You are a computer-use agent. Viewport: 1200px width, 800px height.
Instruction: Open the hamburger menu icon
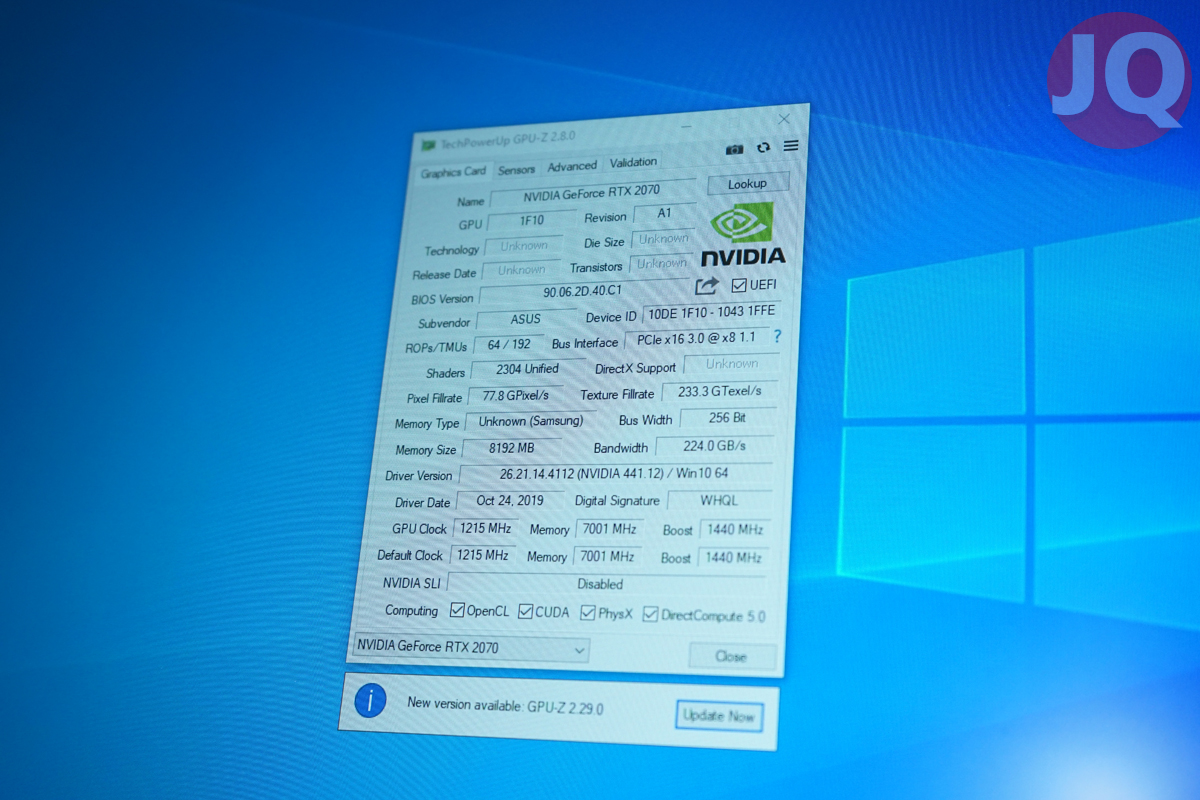(791, 146)
